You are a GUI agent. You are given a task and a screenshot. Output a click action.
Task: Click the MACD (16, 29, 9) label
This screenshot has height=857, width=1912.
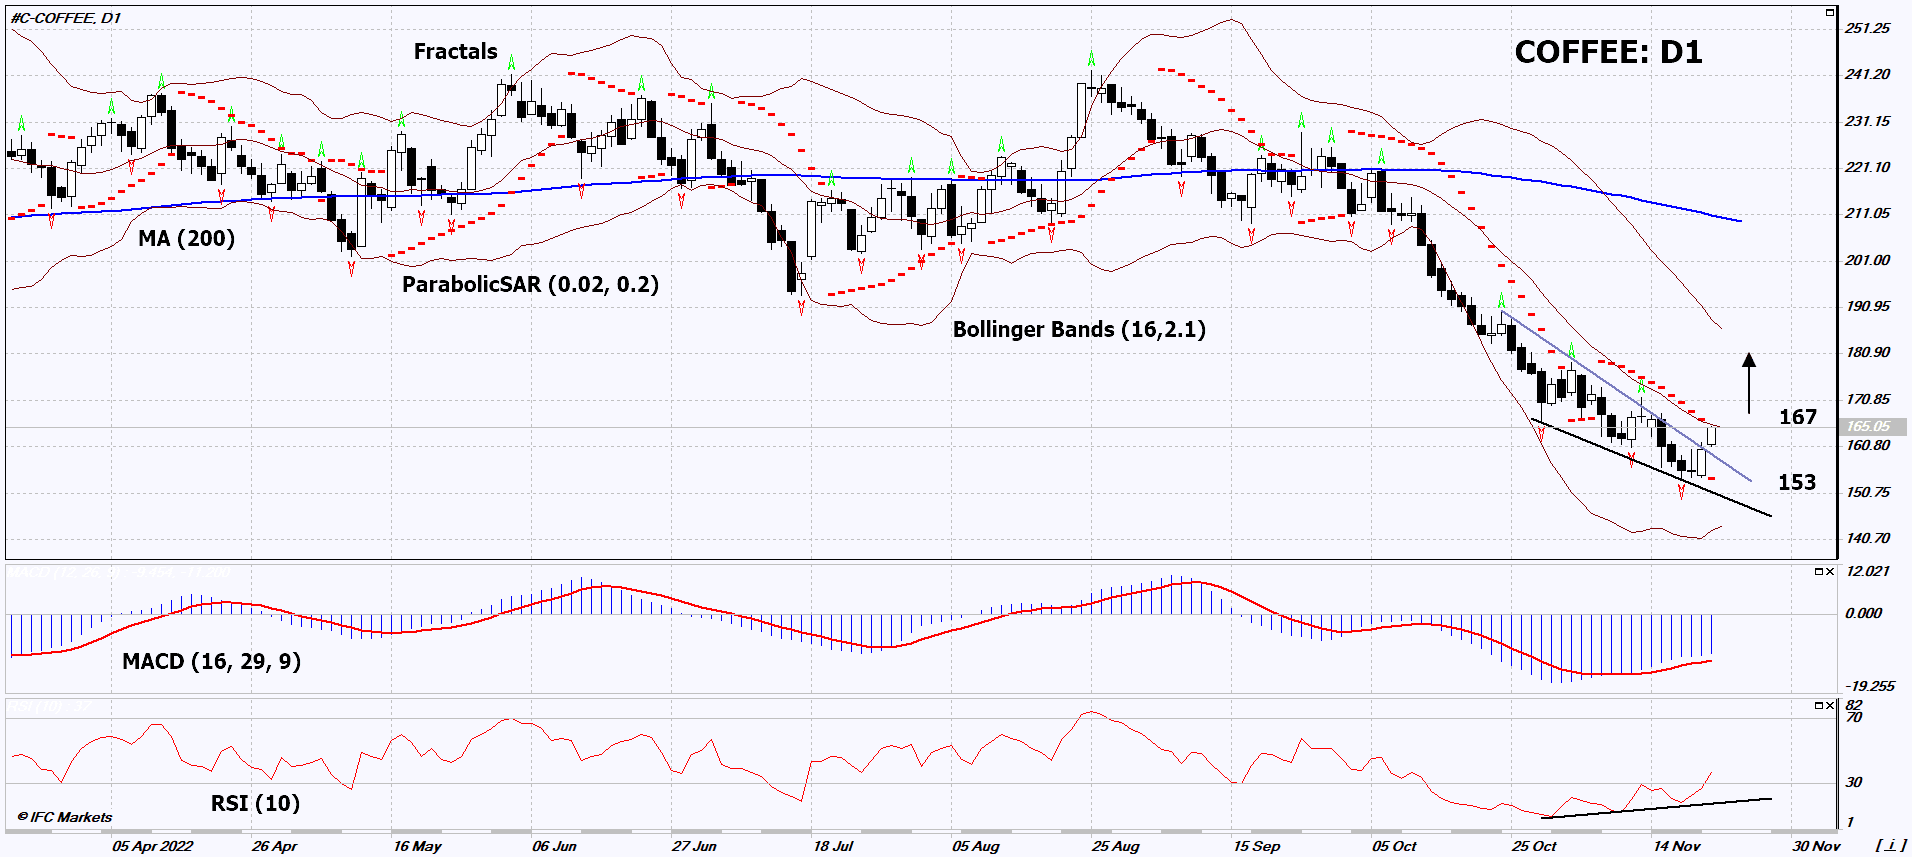(211, 662)
